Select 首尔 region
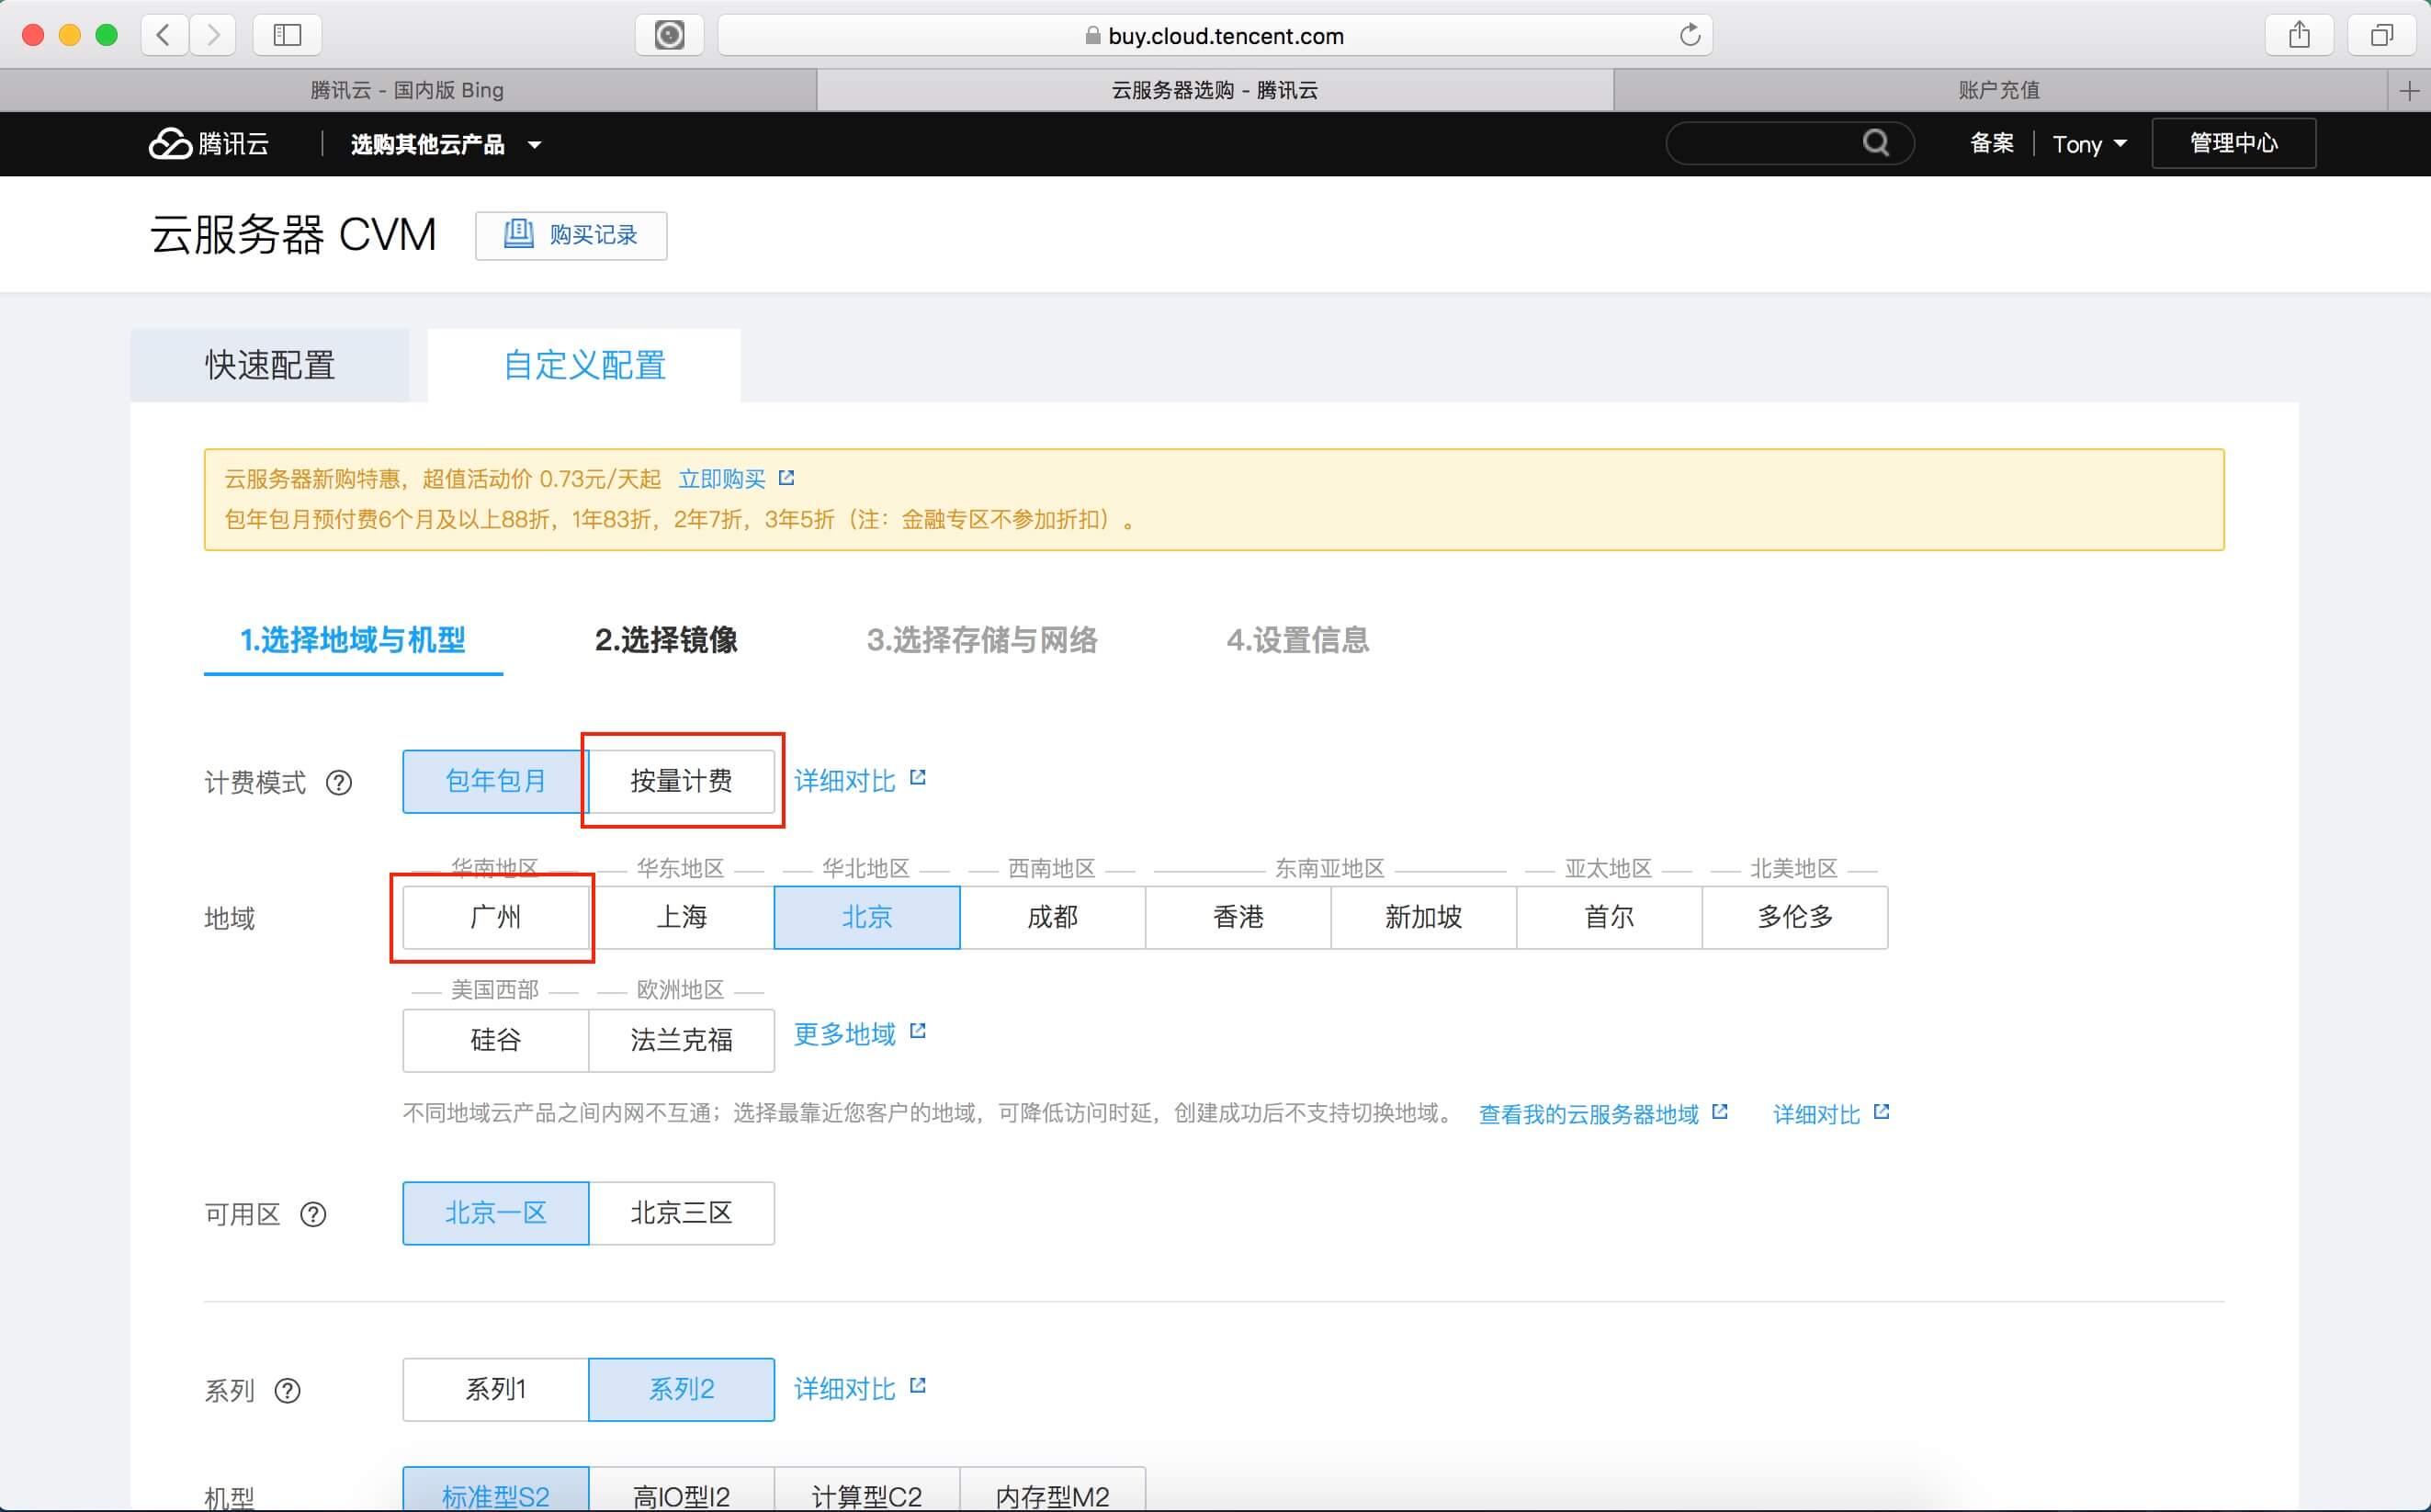Image resolution: width=2431 pixels, height=1512 pixels. (1609, 917)
